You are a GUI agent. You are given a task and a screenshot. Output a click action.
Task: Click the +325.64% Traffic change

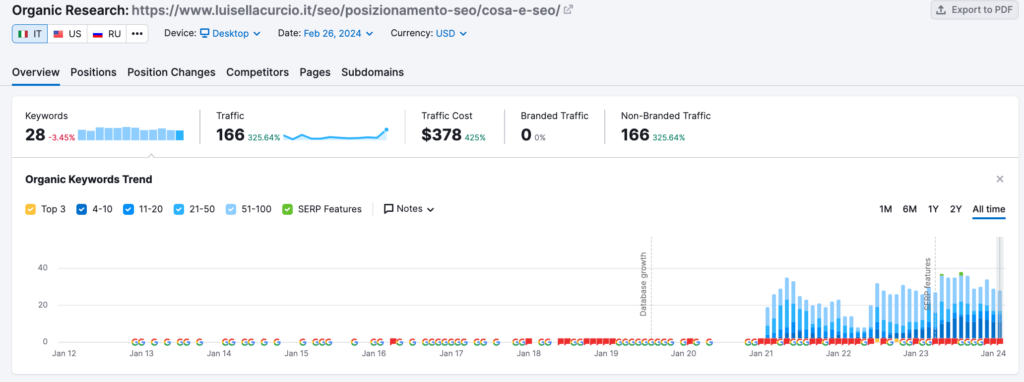click(x=264, y=138)
